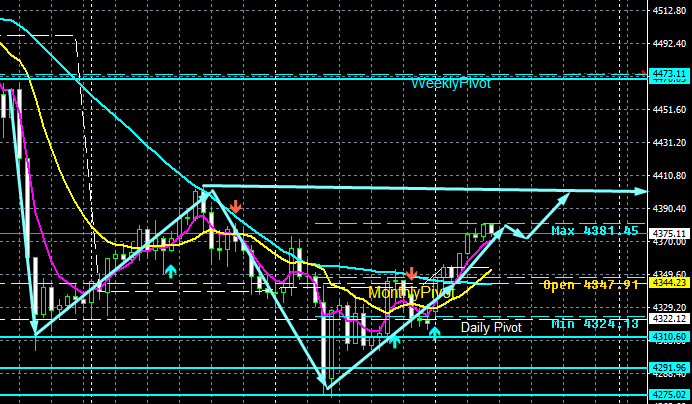Click the 4492.40 price axis value
The width and height of the screenshot is (692, 404).
point(669,43)
